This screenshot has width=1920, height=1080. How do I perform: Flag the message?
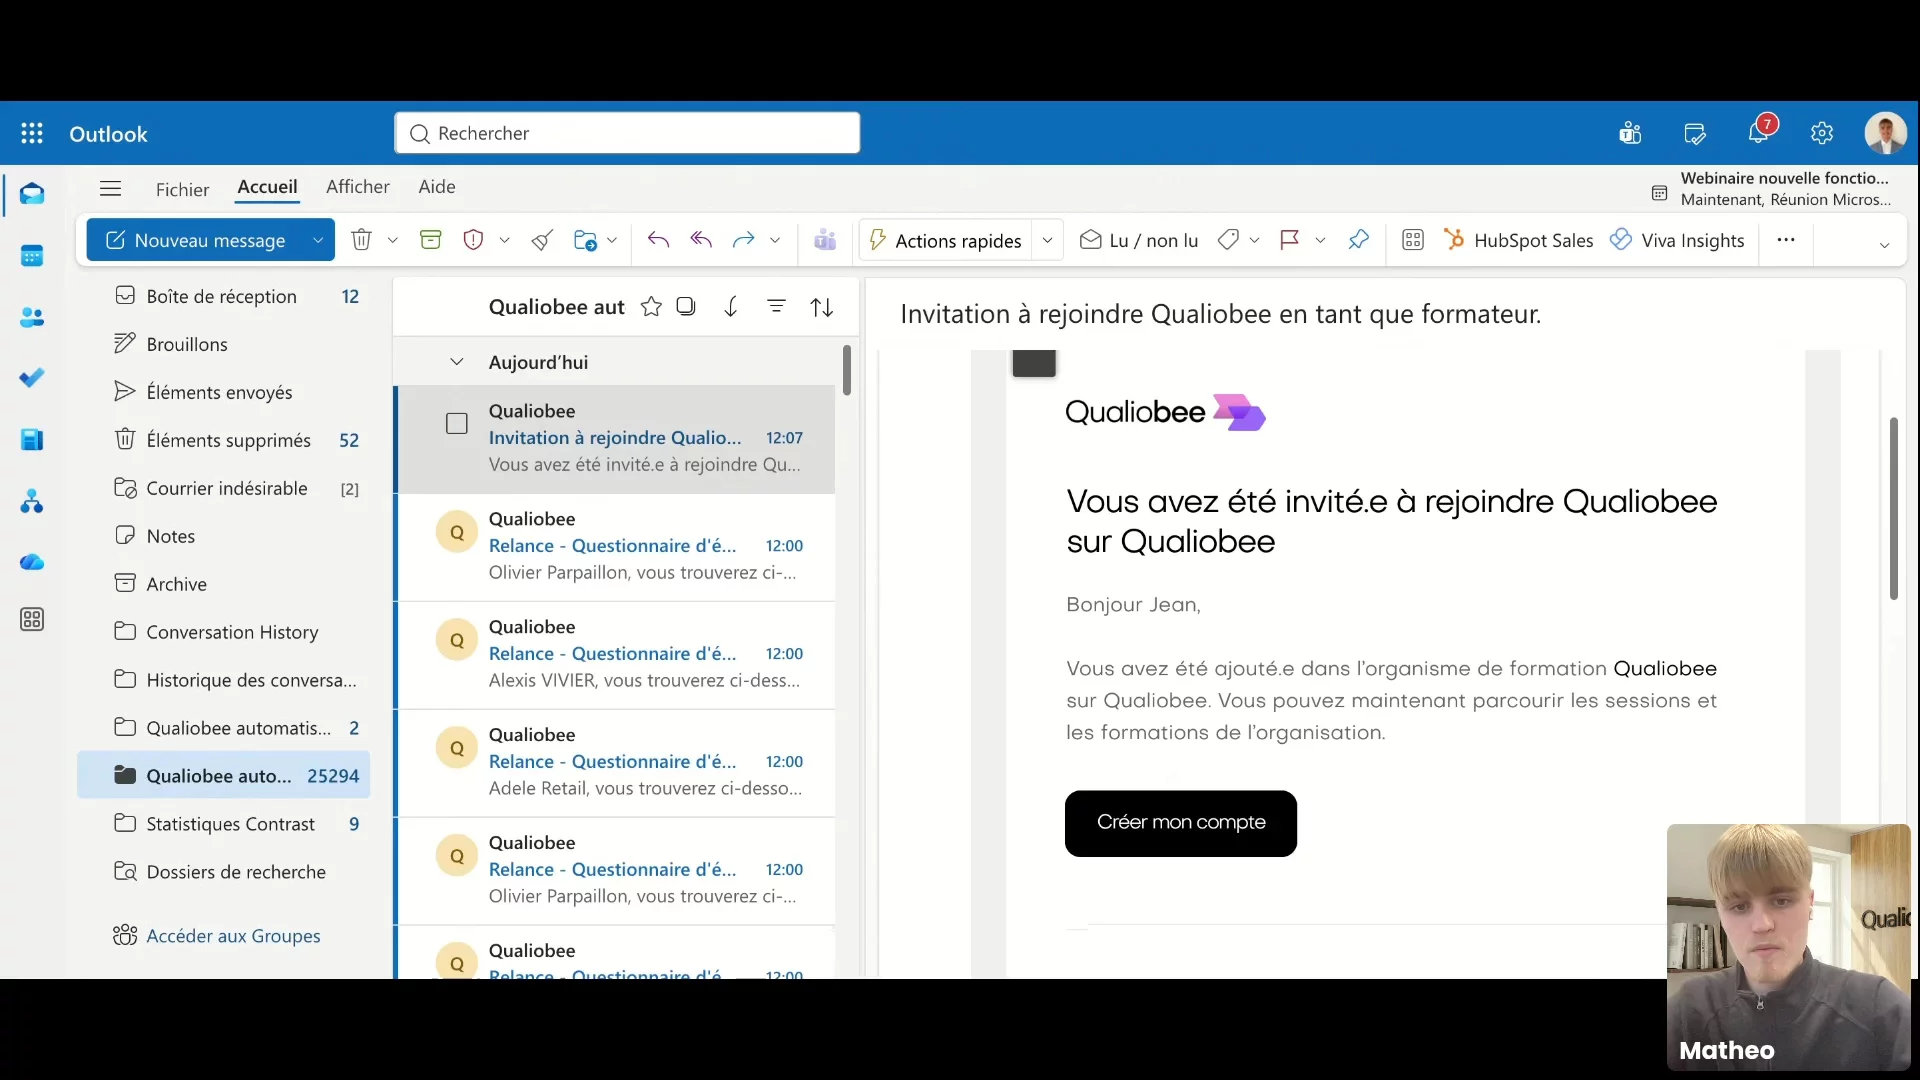pyautogui.click(x=1290, y=240)
